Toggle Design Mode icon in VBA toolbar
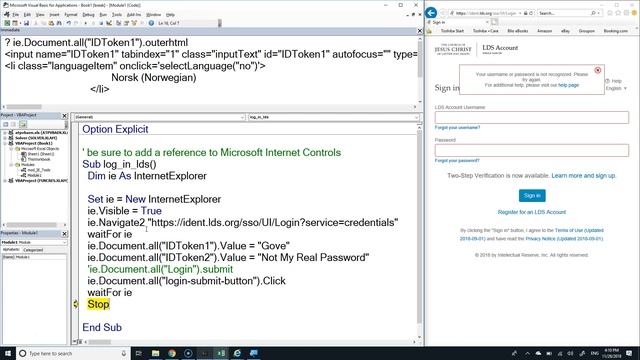The width and height of the screenshot is (640, 360). [x=109, y=23]
